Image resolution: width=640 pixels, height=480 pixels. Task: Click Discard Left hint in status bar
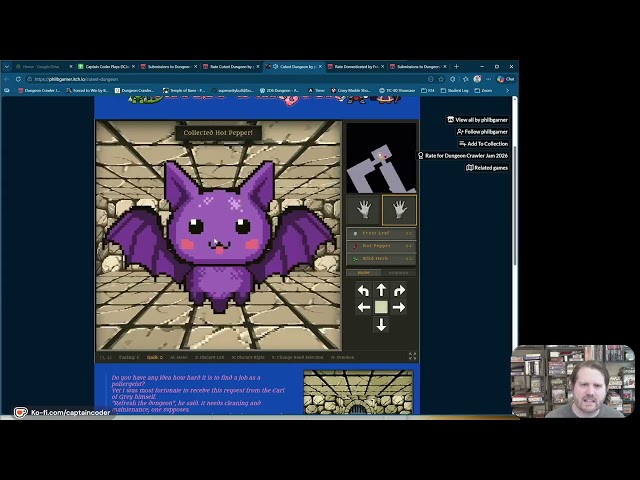click(210, 357)
